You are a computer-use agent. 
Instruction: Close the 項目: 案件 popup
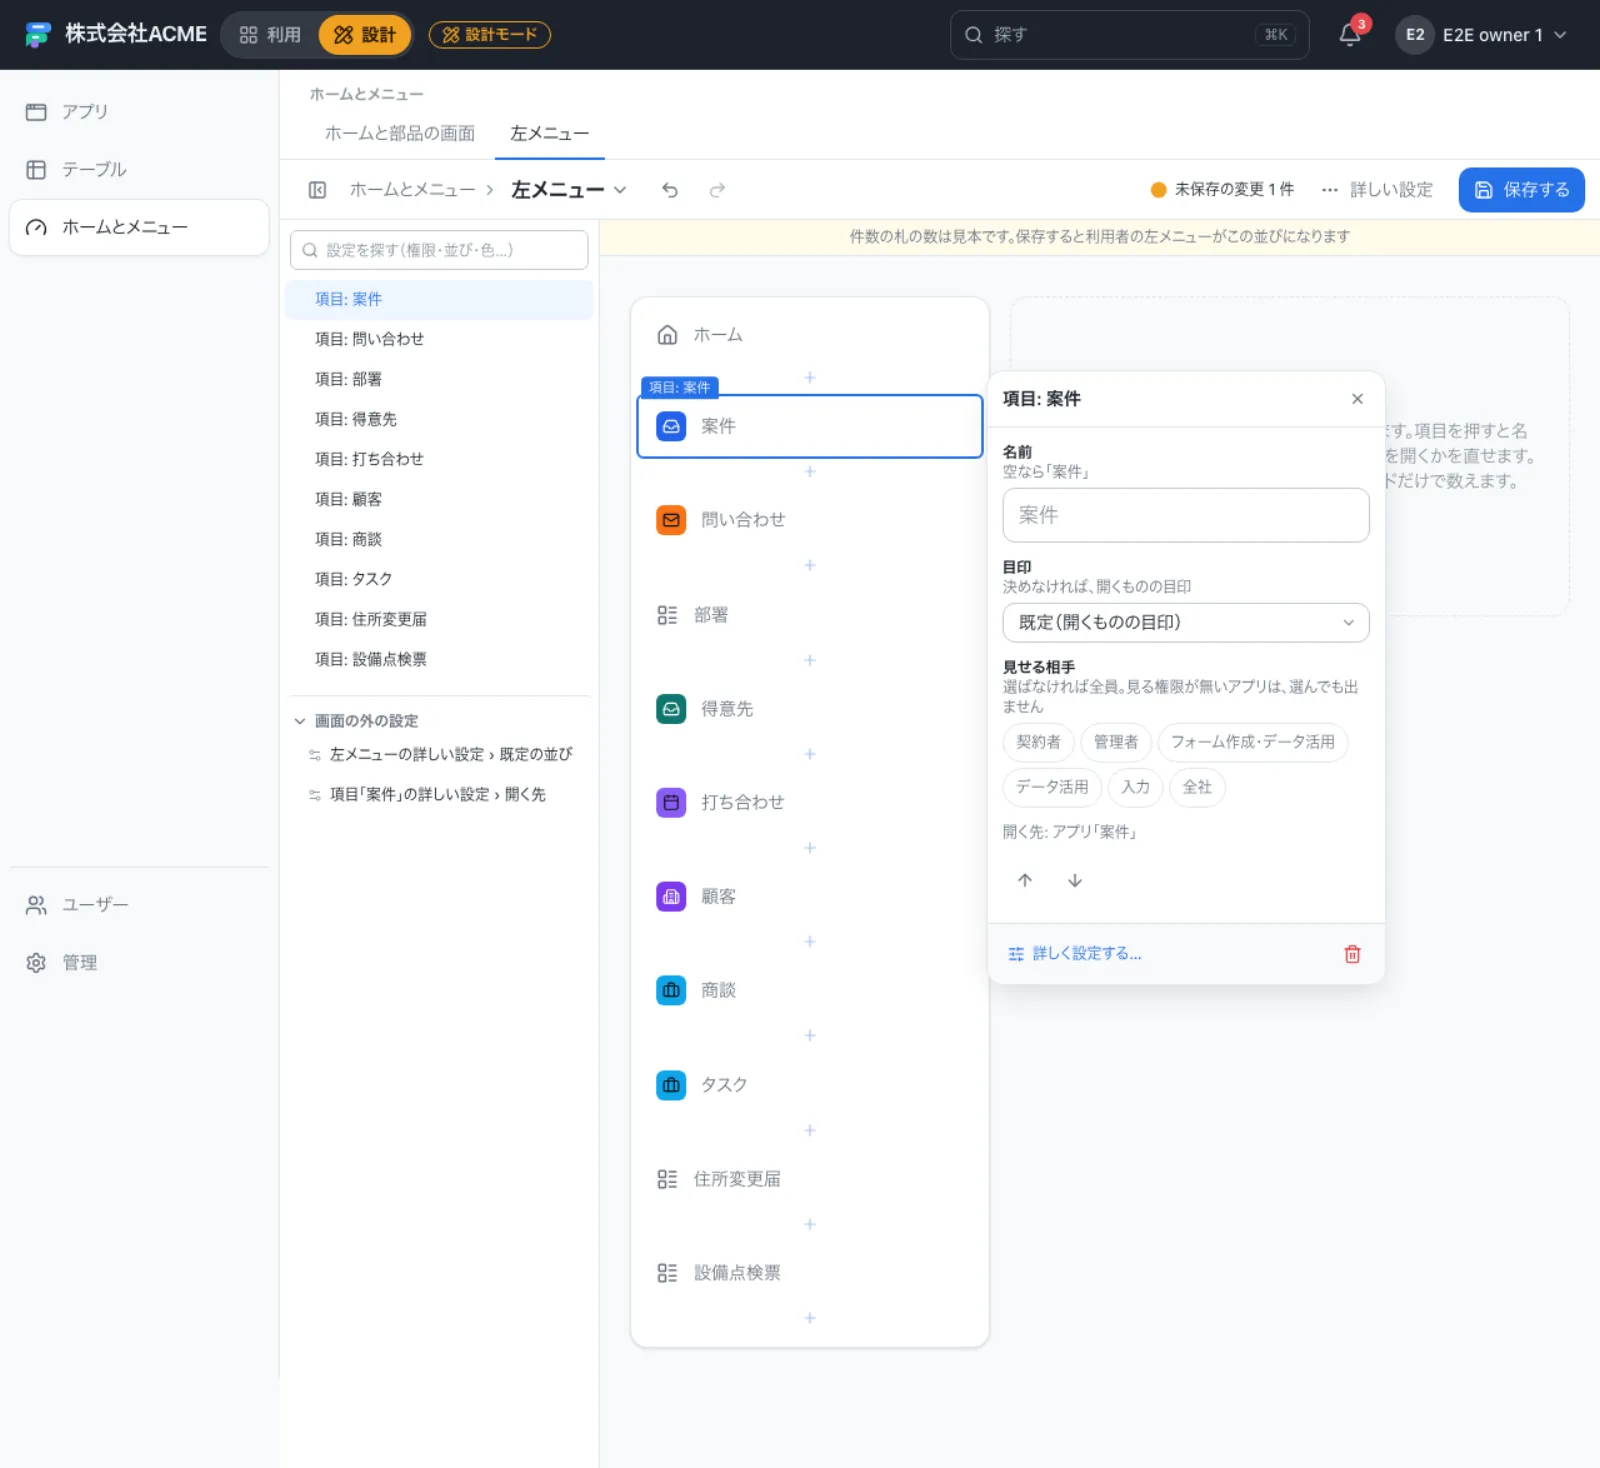(x=1357, y=399)
